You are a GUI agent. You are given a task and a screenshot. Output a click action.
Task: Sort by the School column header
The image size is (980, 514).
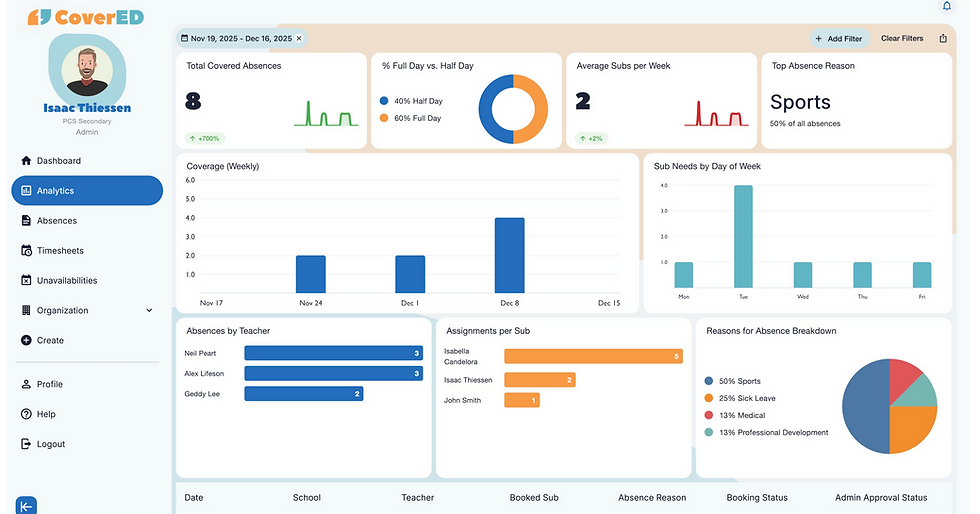pos(306,498)
